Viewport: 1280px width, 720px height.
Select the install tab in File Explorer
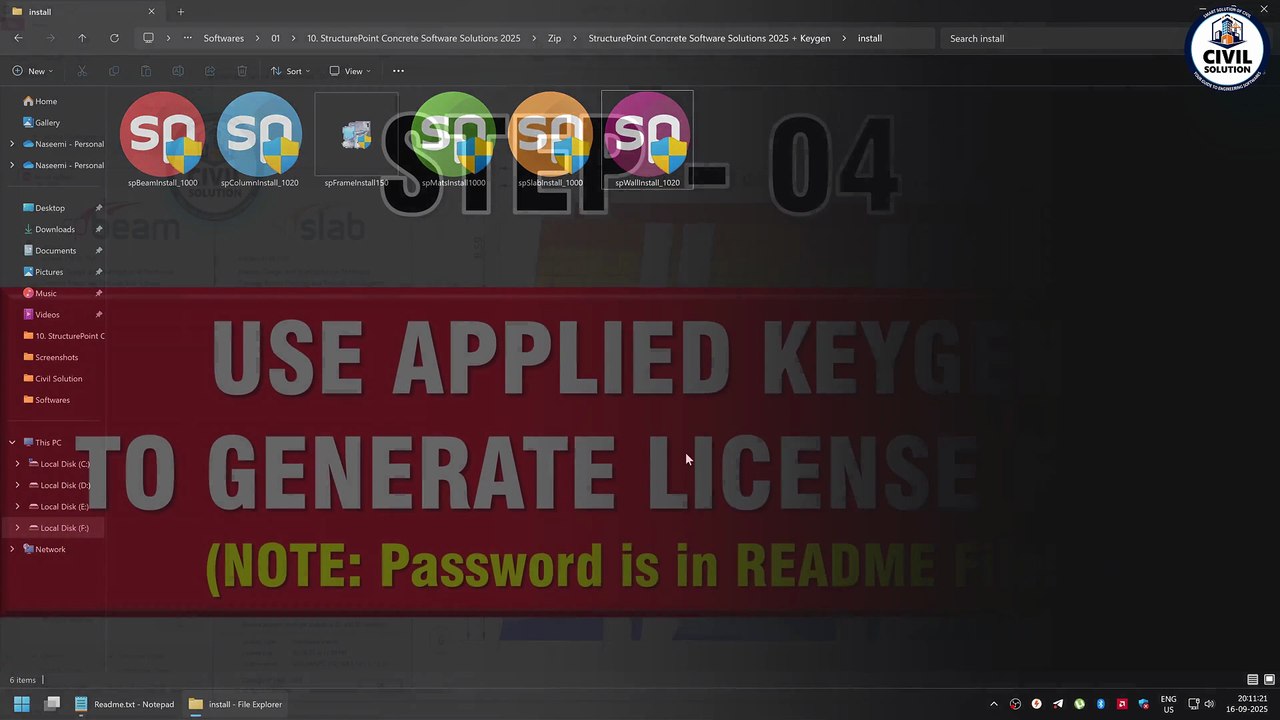(82, 12)
